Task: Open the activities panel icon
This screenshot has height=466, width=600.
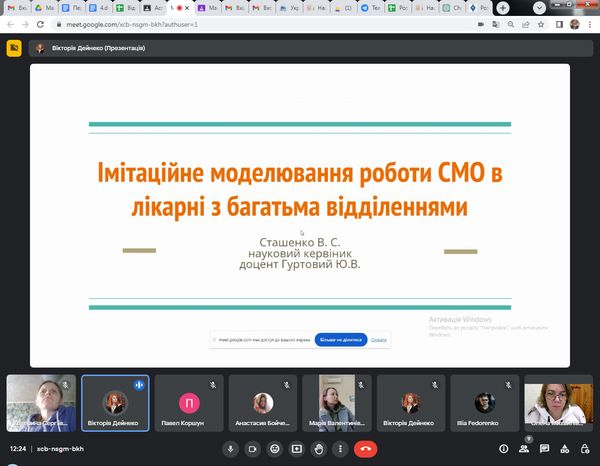Action: point(567,449)
